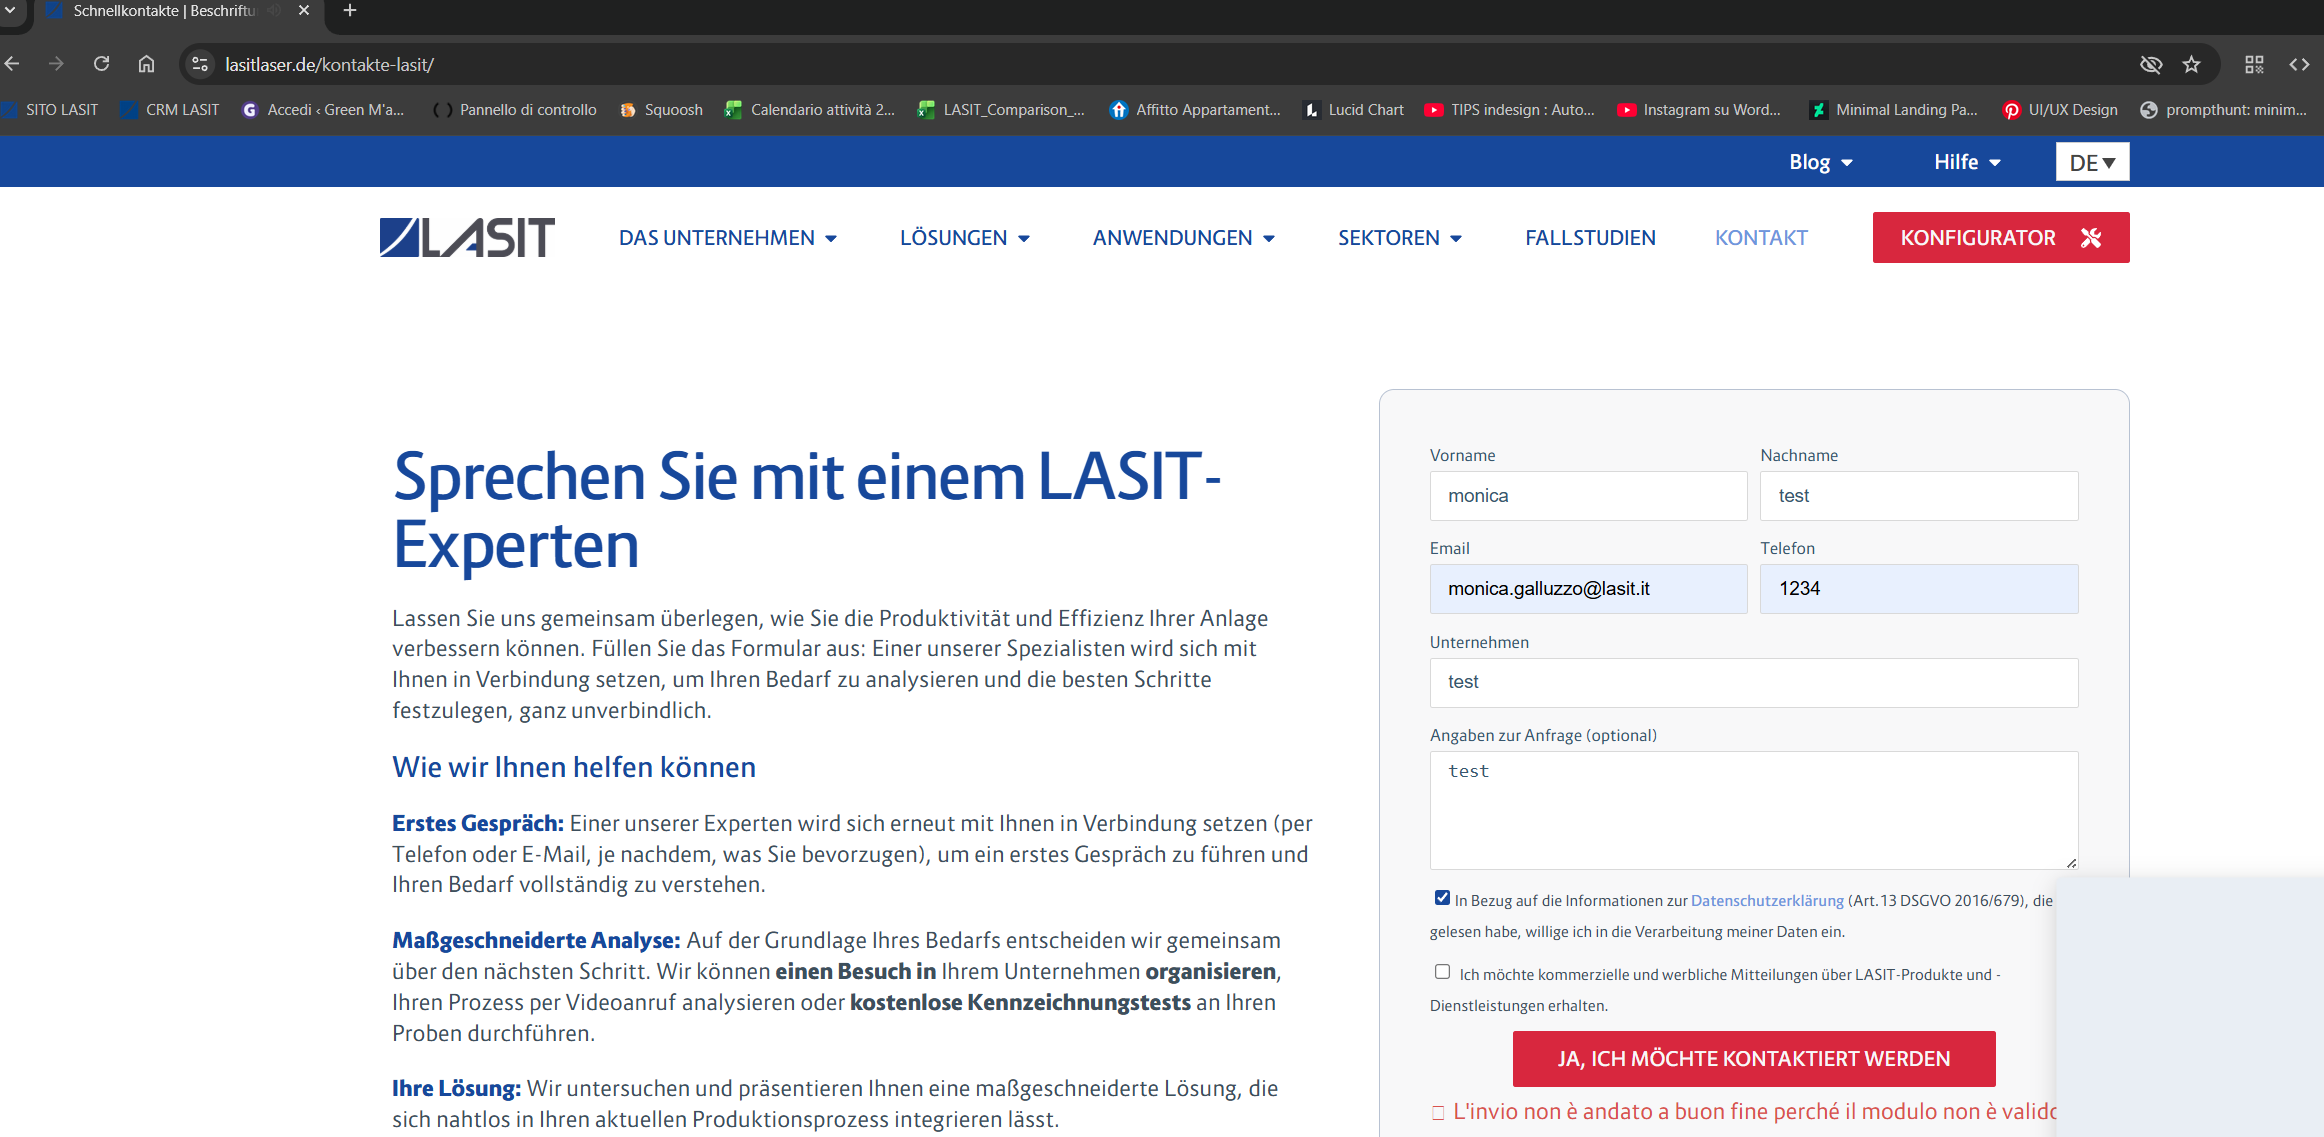
Task: Click the browser back arrow
Action: click(x=12, y=64)
